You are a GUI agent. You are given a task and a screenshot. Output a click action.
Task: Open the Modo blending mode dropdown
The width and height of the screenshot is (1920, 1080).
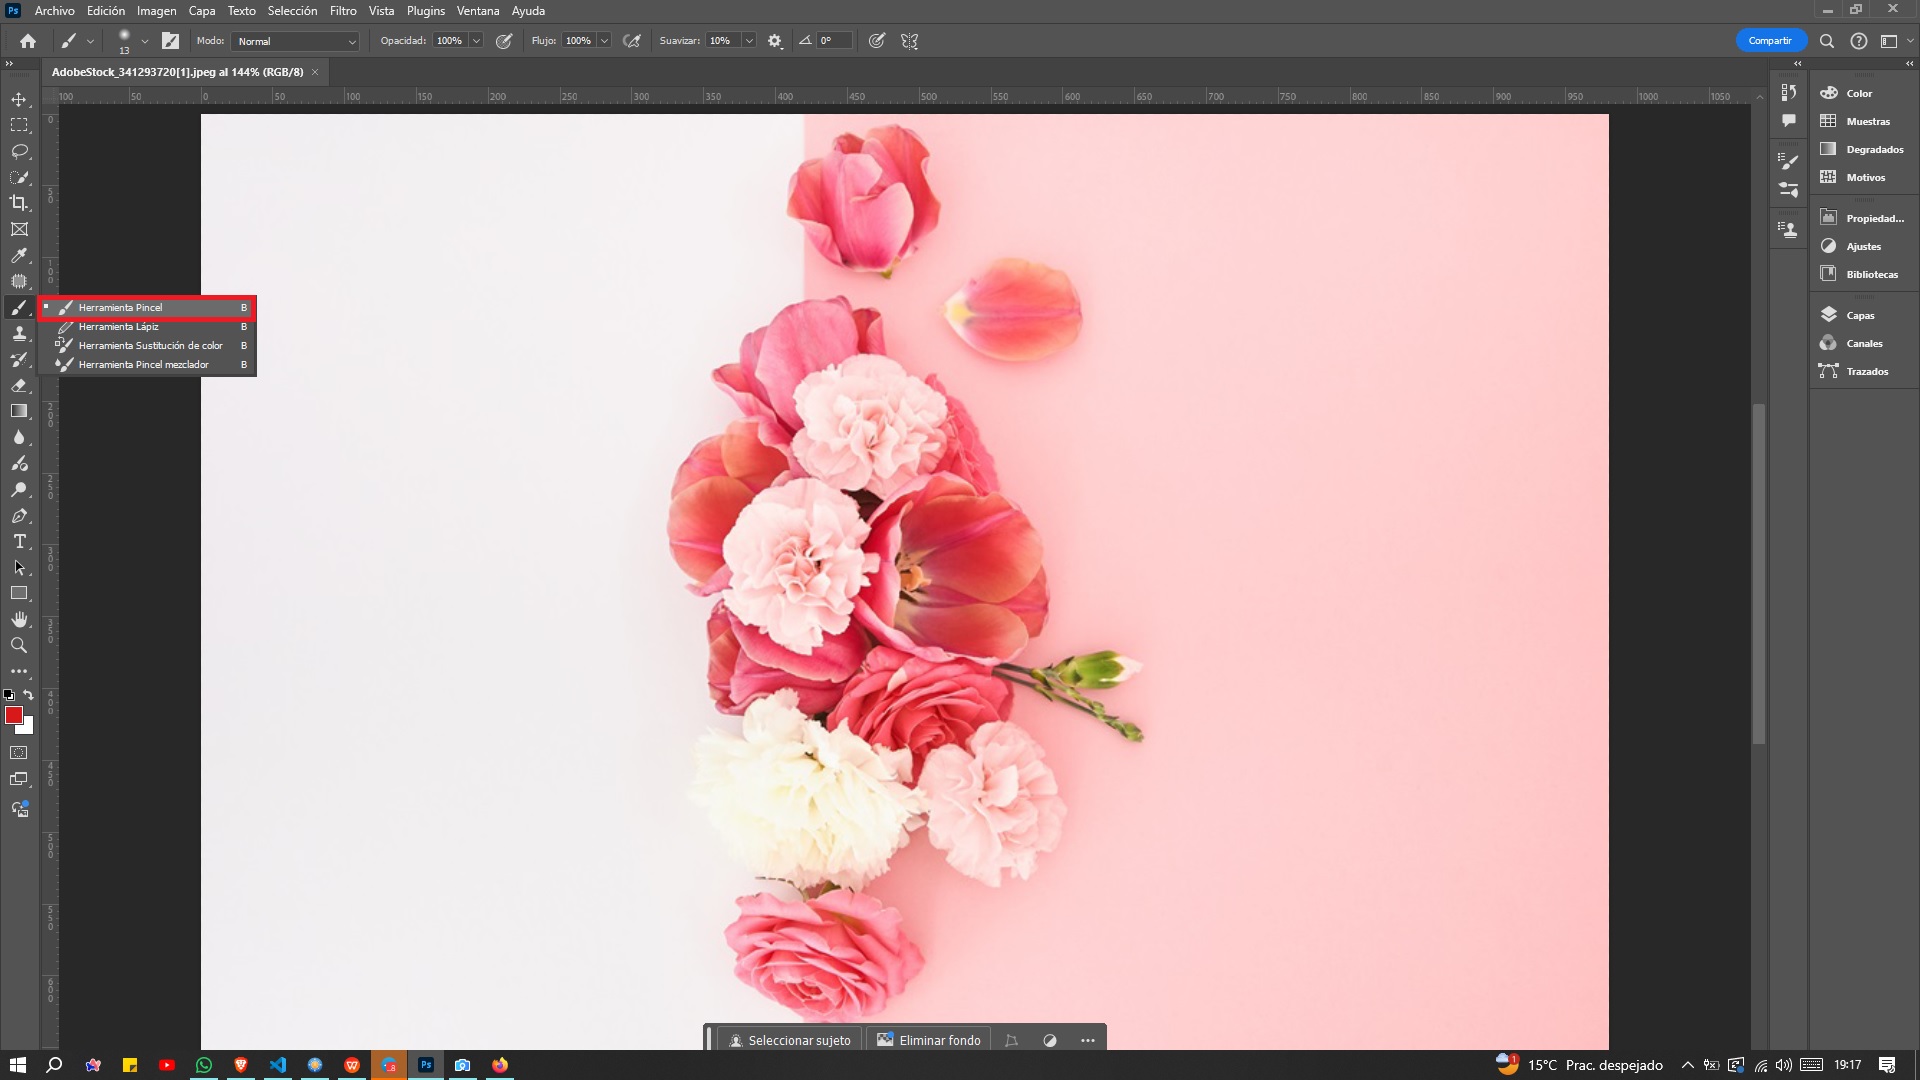coord(295,41)
